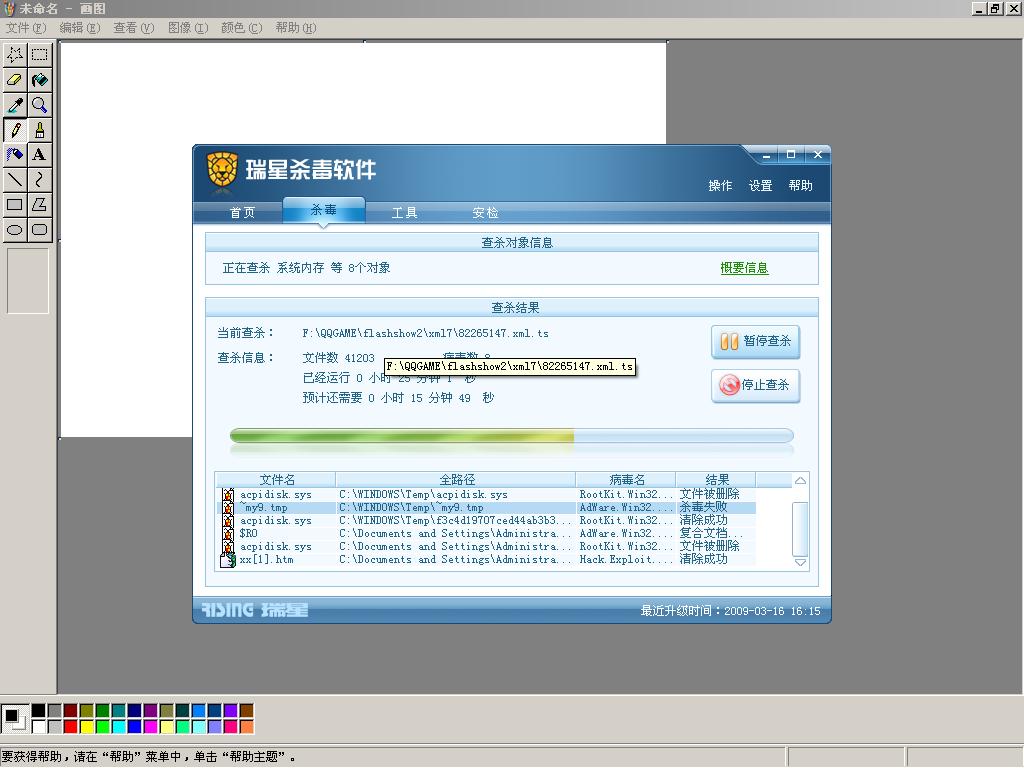Click the file icon beside xx[1].htm
The image size is (1024, 768).
point(227,560)
